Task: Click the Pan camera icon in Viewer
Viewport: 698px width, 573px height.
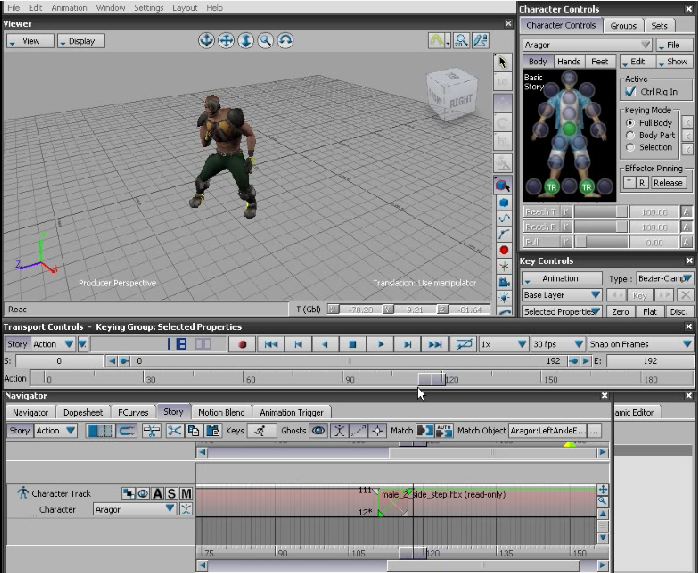Action: pyautogui.click(x=226, y=41)
